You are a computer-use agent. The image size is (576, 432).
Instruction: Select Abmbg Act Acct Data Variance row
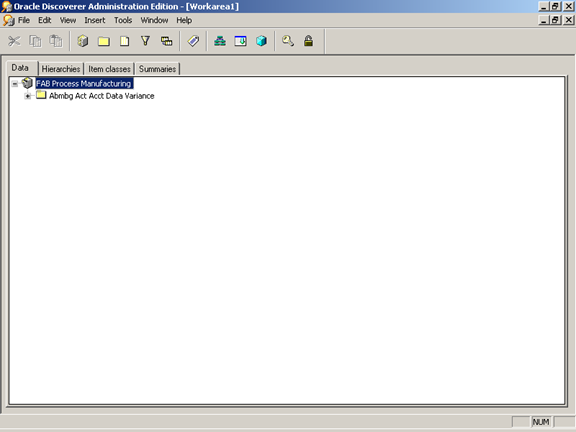(102, 96)
